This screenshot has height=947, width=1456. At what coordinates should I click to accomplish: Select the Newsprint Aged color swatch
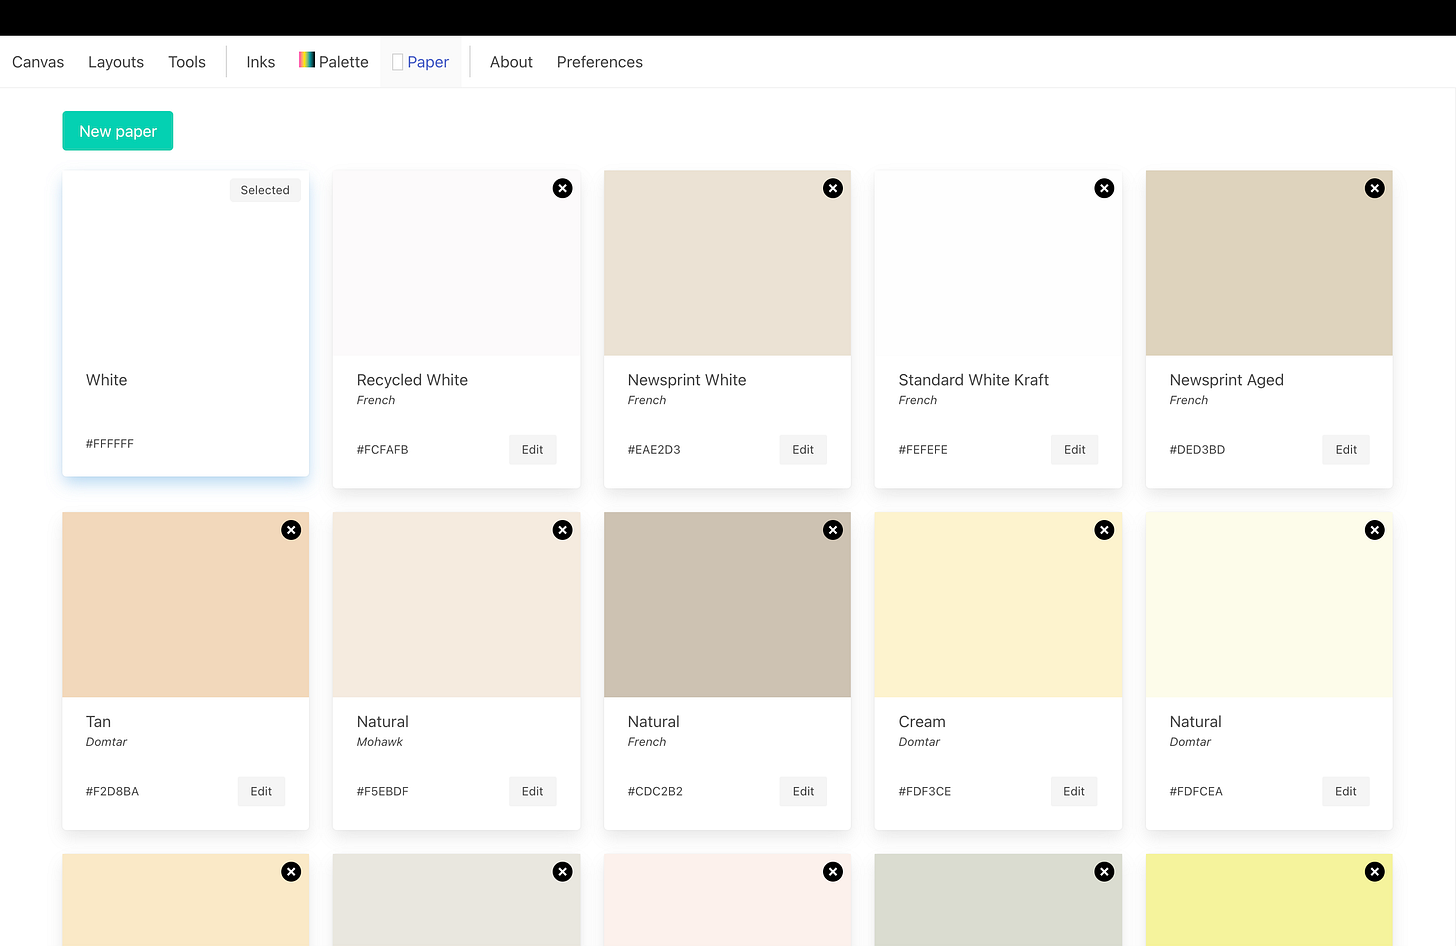click(x=1269, y=263)
